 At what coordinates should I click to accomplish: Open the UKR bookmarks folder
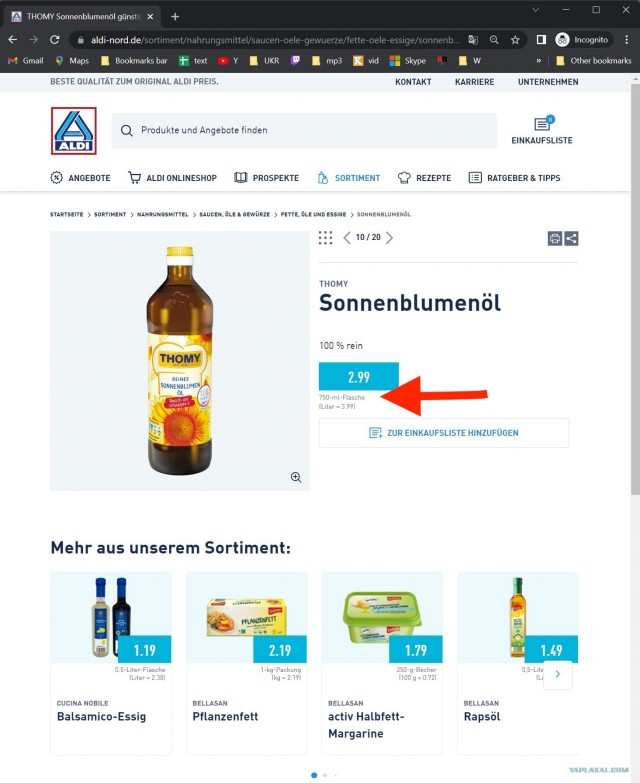coord(264,60)
